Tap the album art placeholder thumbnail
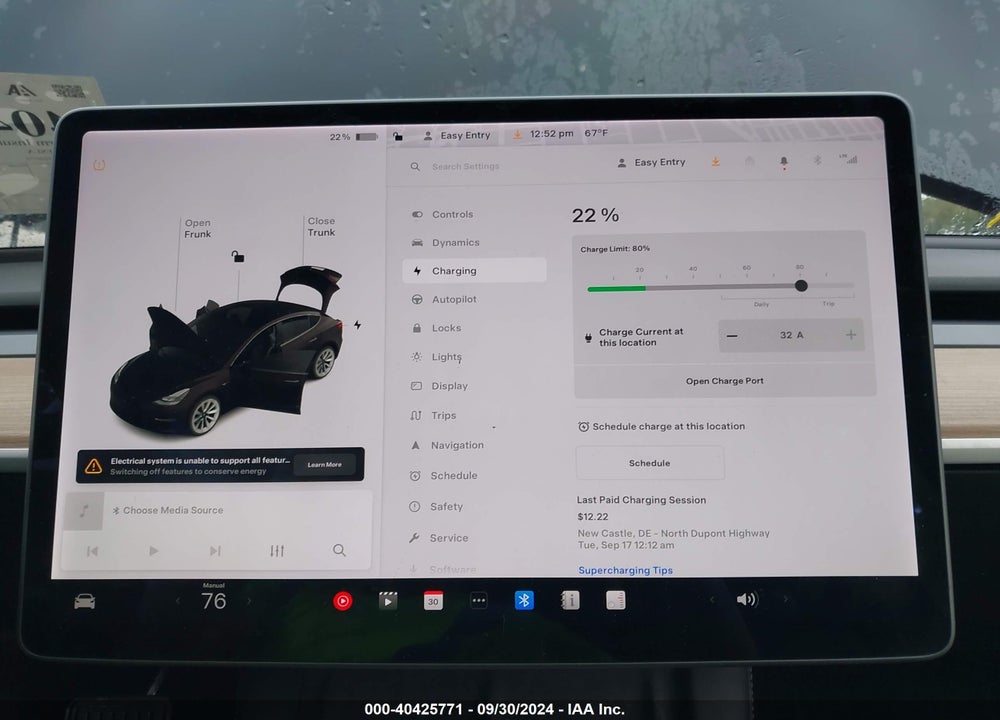This screenshot has width=1000, height=720. tap(84, 510)
